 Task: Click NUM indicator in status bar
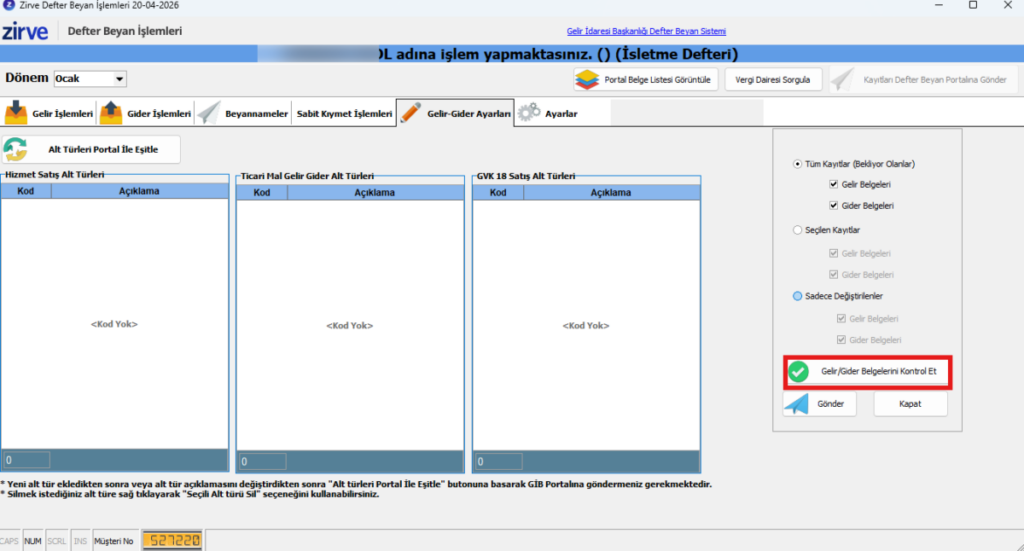click(x=33, y=541)
